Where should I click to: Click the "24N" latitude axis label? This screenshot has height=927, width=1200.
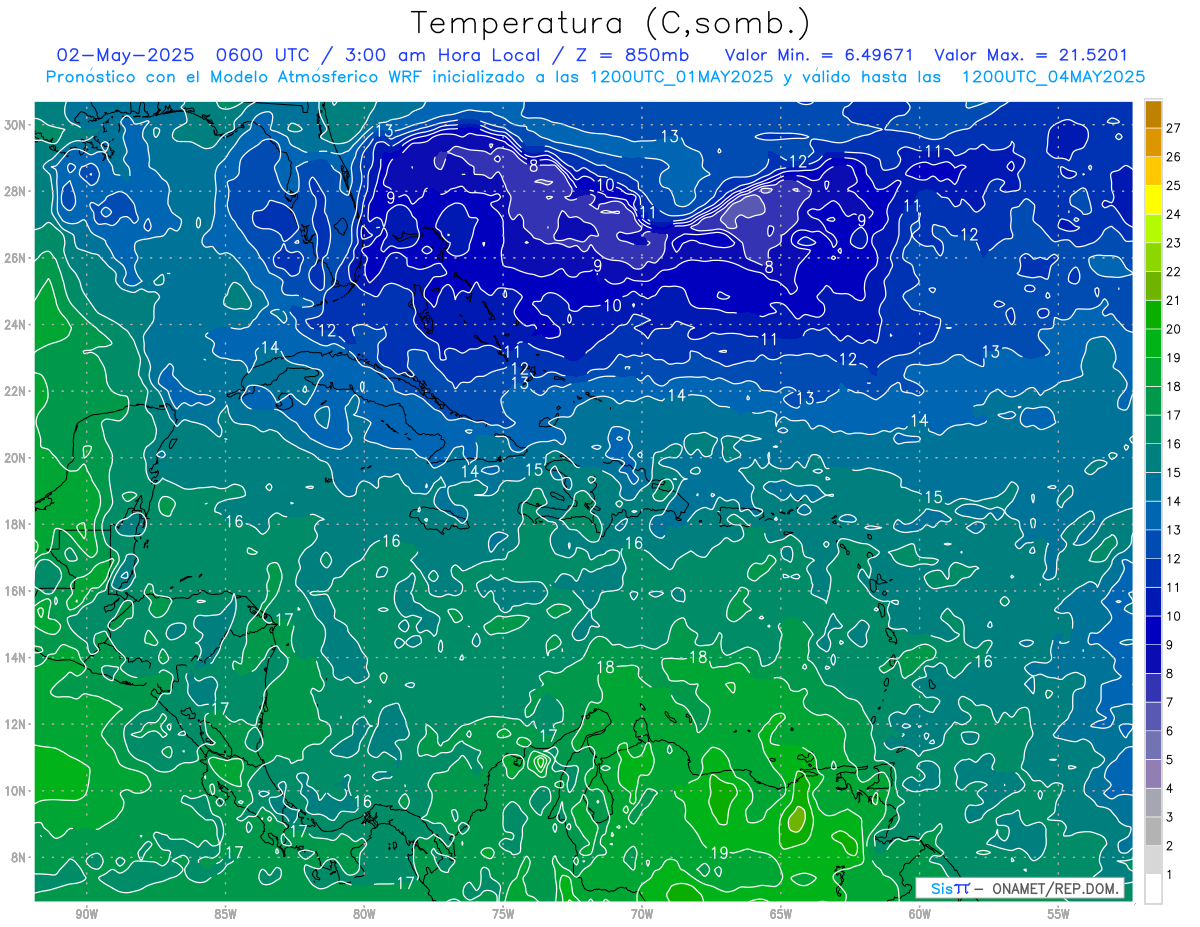click(16, 325)
